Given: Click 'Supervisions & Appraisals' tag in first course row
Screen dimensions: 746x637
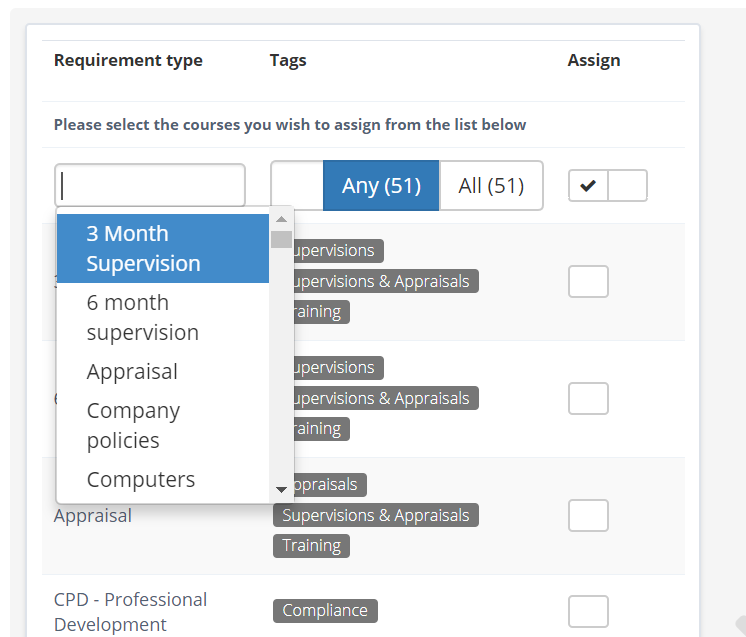Looking at the screenshot, I should coord(386,281).
